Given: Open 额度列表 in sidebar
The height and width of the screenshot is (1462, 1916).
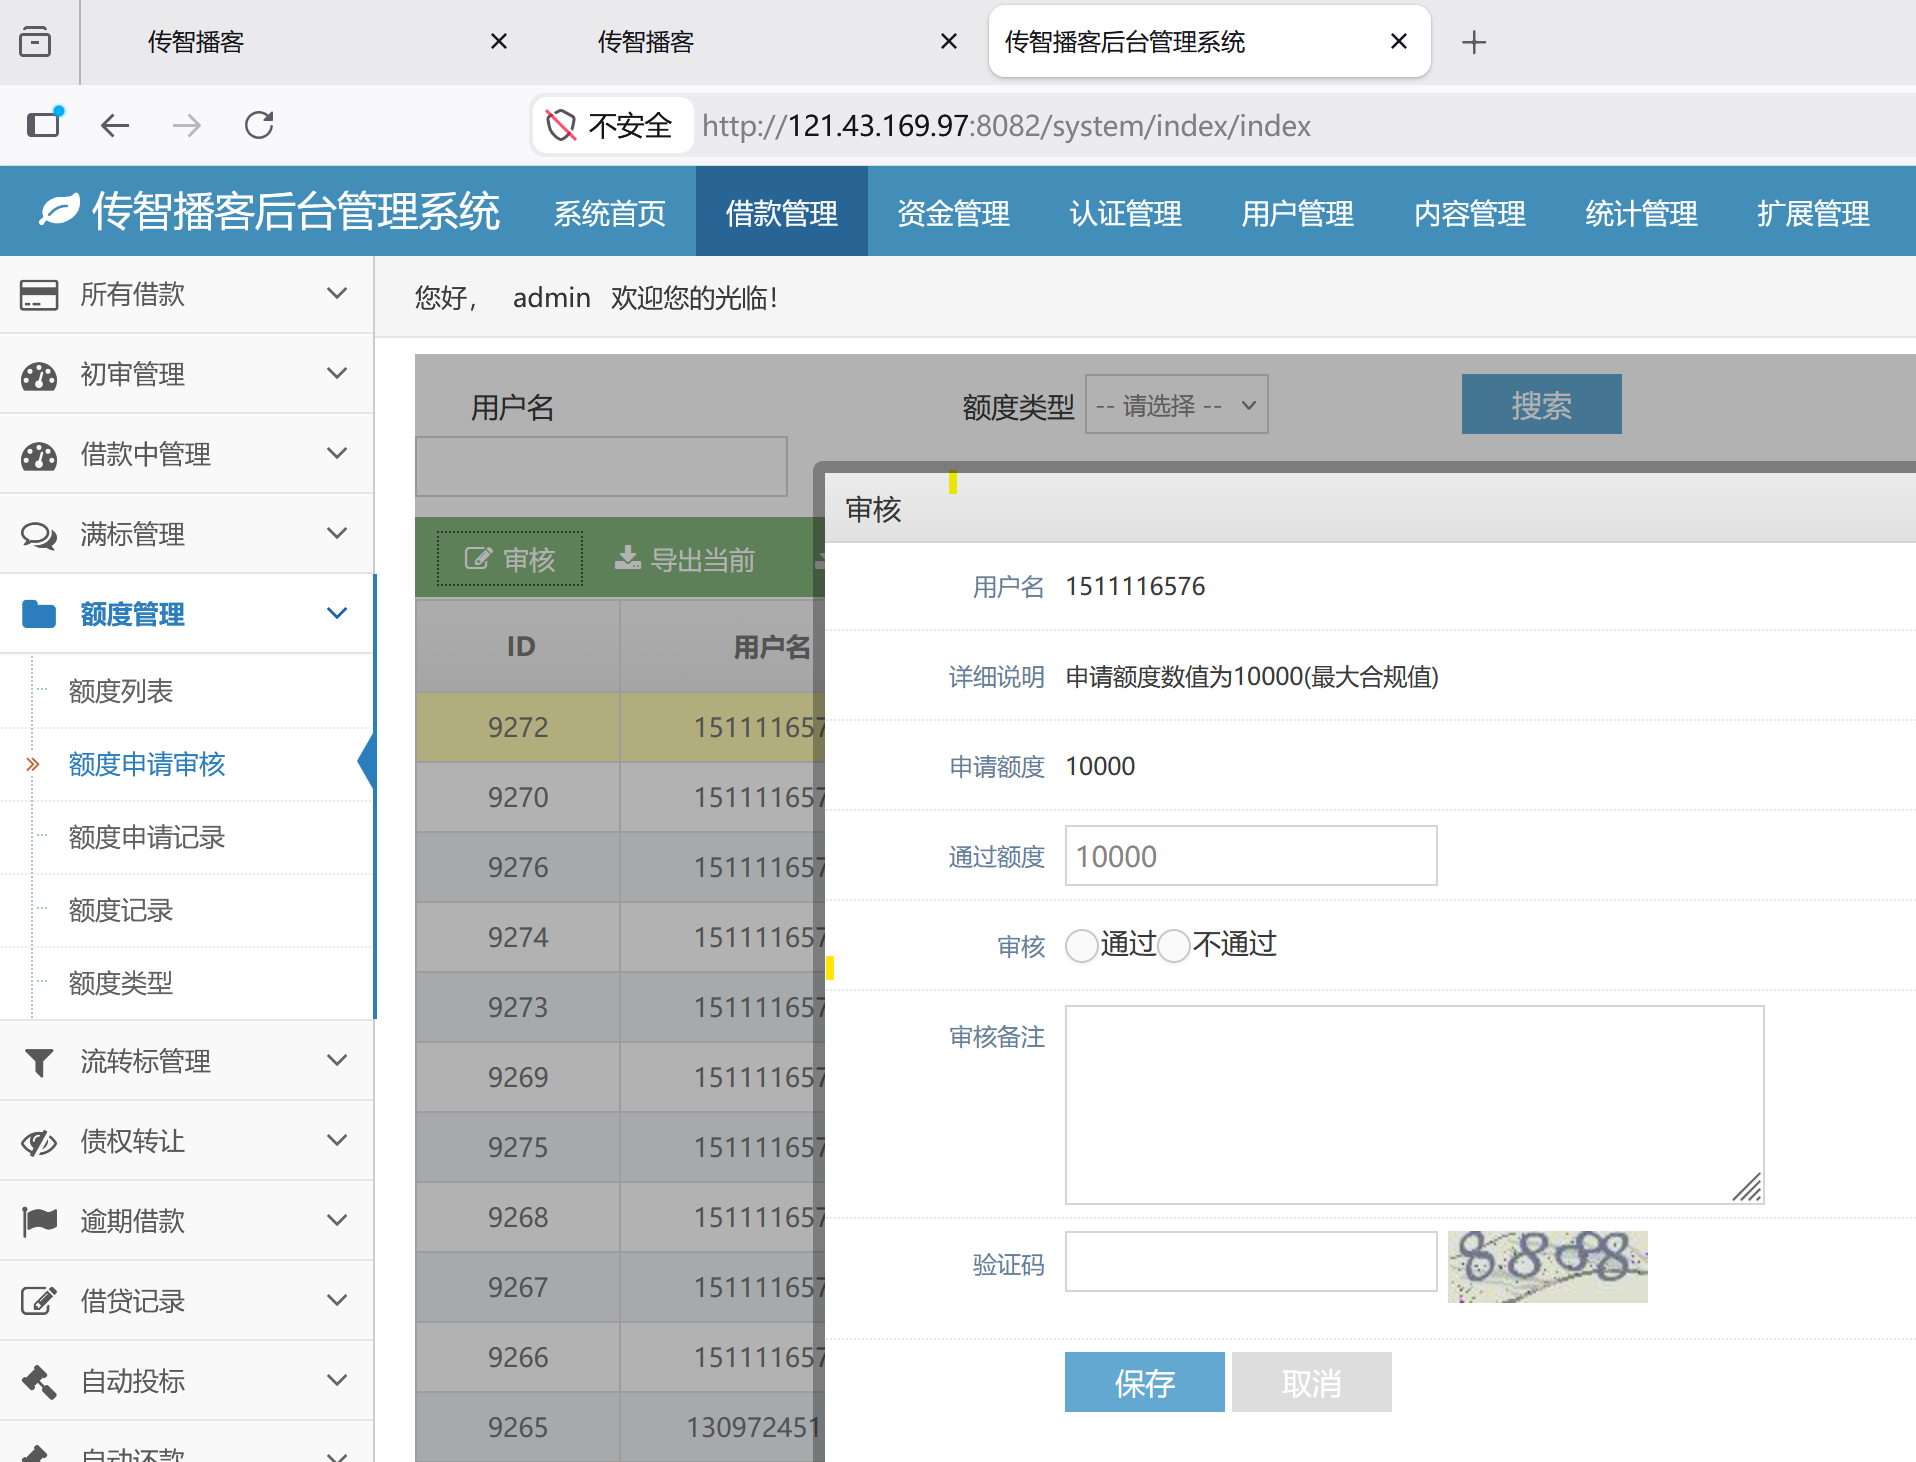Looking at the screenshot, I should [121, 691].
